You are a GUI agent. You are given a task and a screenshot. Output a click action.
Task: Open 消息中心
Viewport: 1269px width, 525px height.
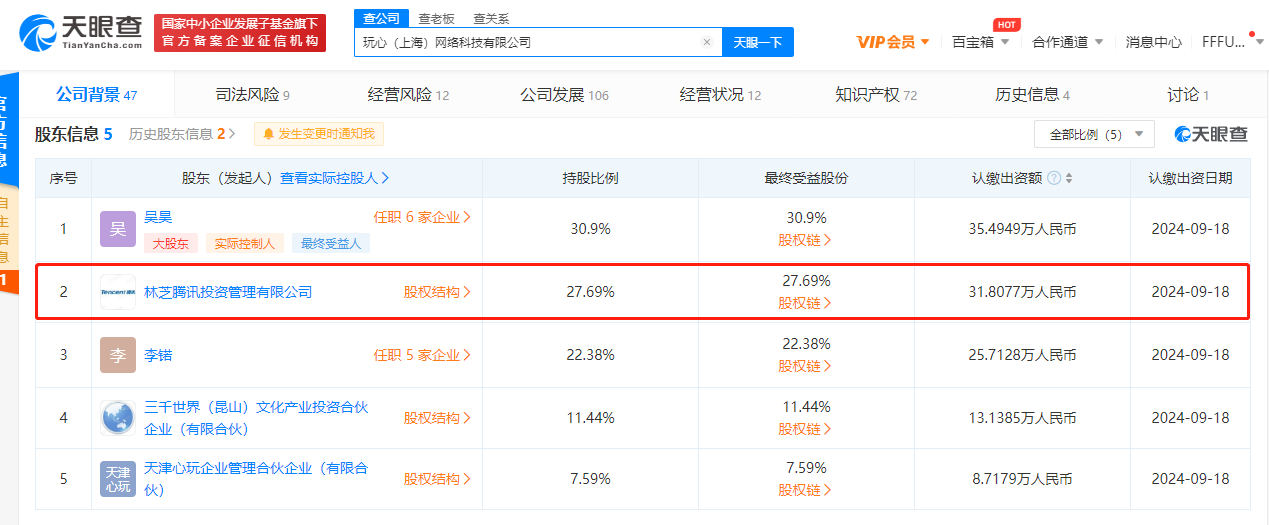[1153, 42]
